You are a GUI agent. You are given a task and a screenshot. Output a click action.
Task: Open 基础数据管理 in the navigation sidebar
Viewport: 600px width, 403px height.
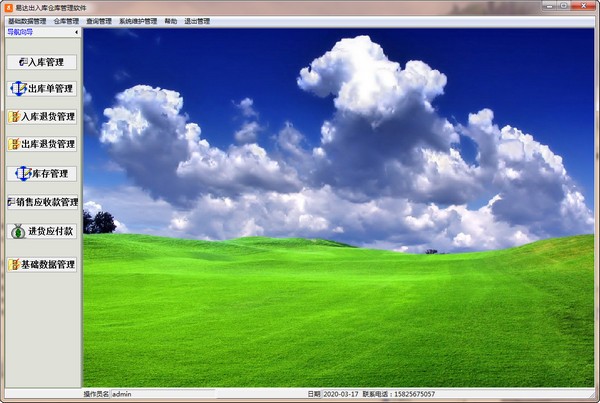pyautogui.click(x=42, y=264)
